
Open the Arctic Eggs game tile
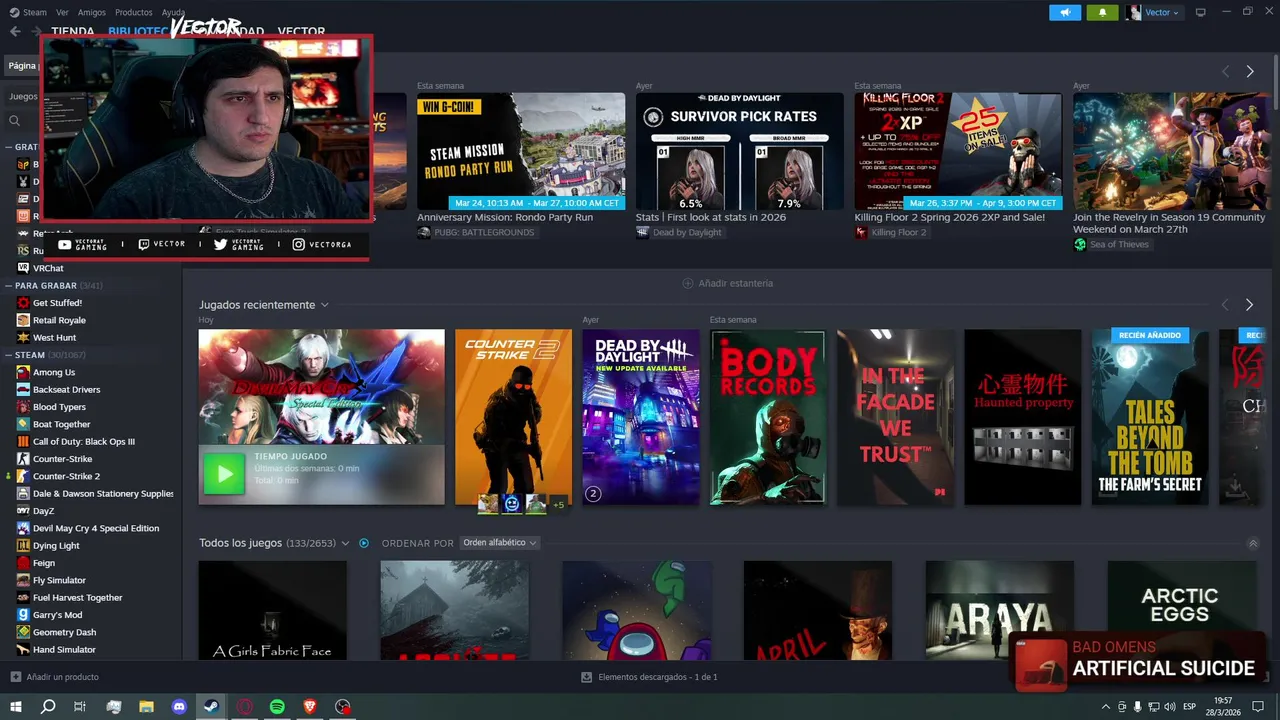click(1181, 610)
